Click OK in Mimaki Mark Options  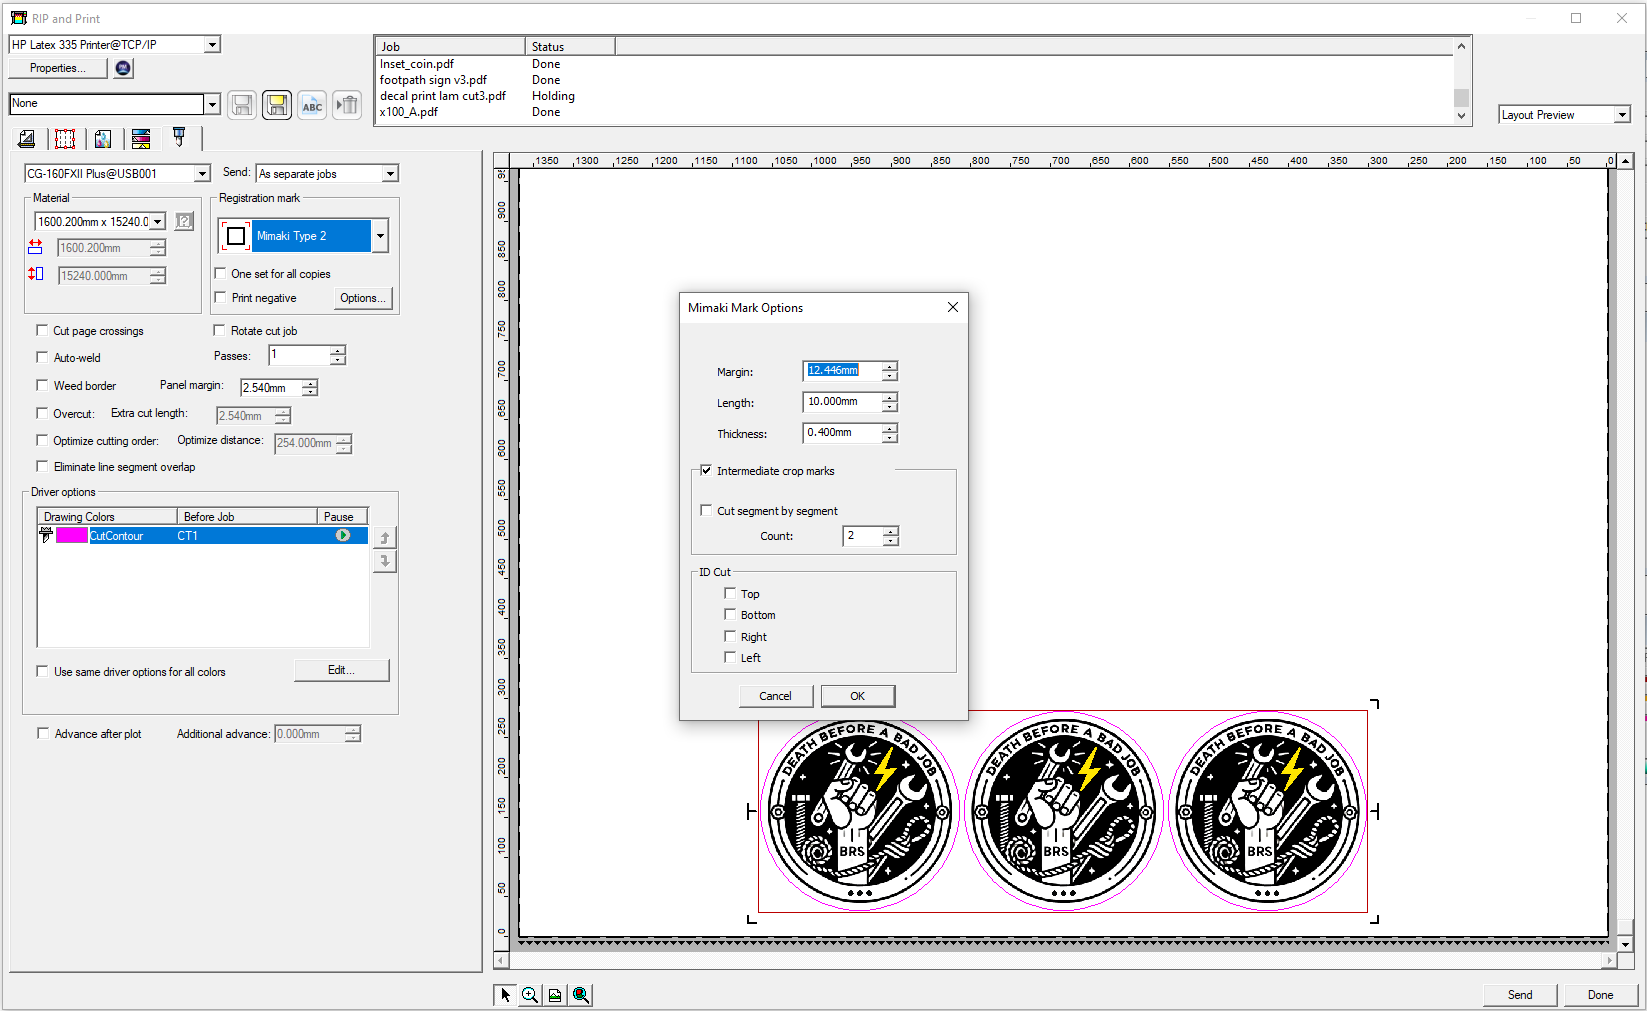[x=858, y=696]
